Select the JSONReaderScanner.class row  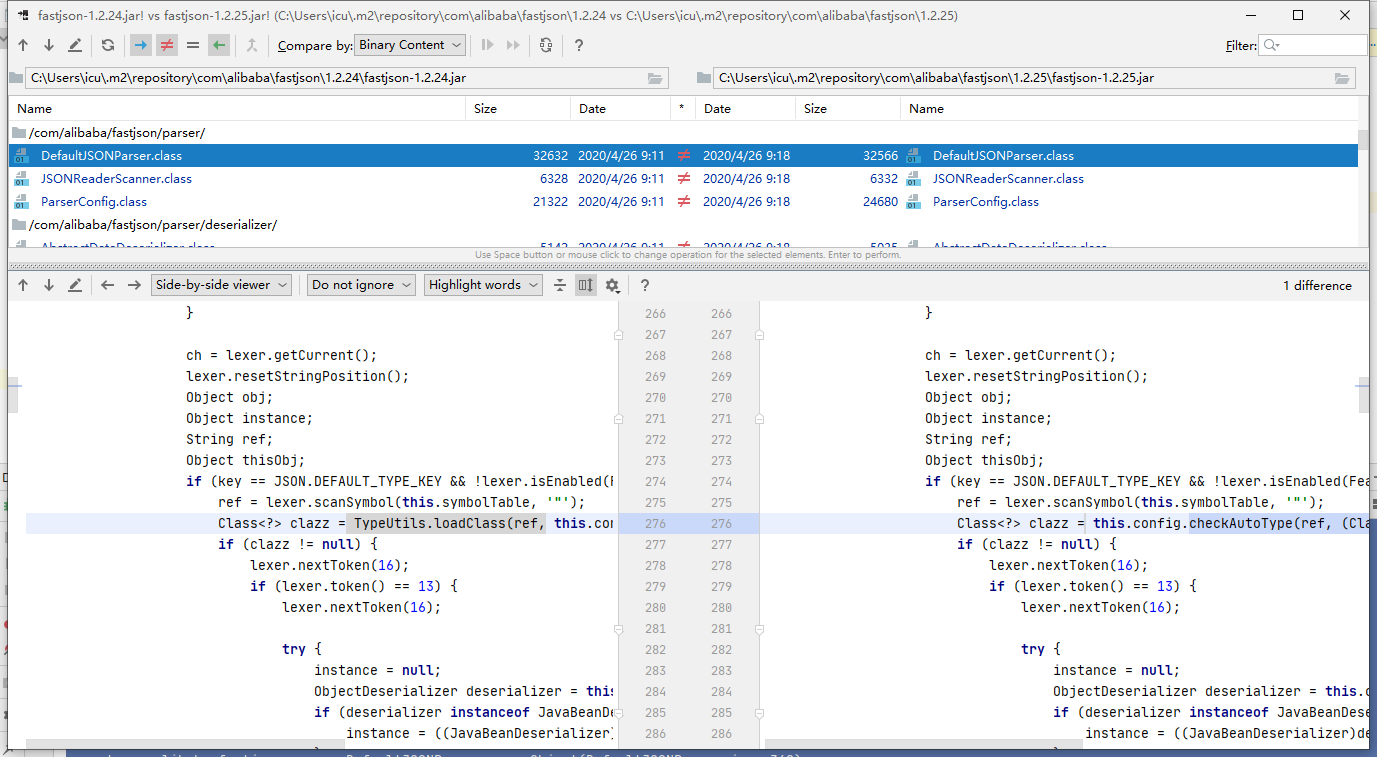click(x=683, y=179)
